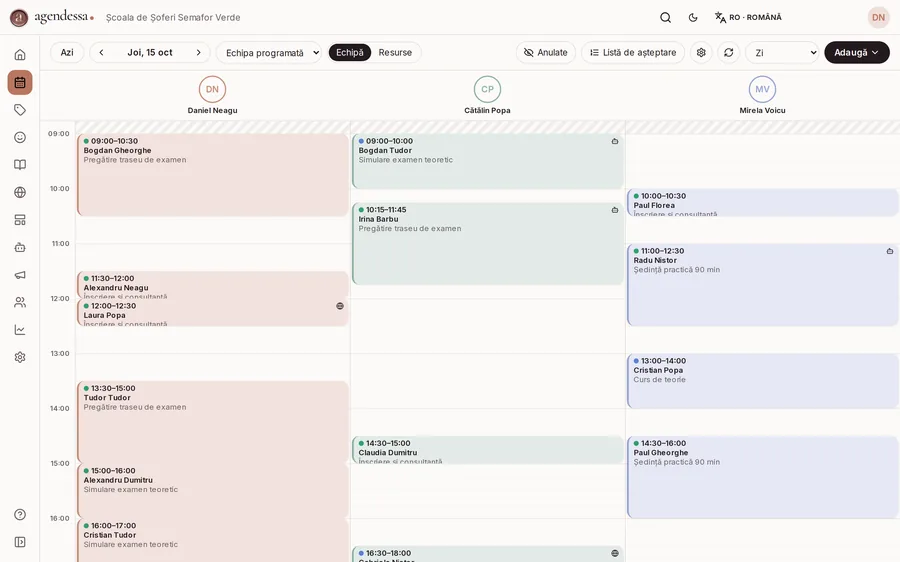
Task: Open the megaphone marketing icon in the sidebar
Action: click(x=20, y=275)
